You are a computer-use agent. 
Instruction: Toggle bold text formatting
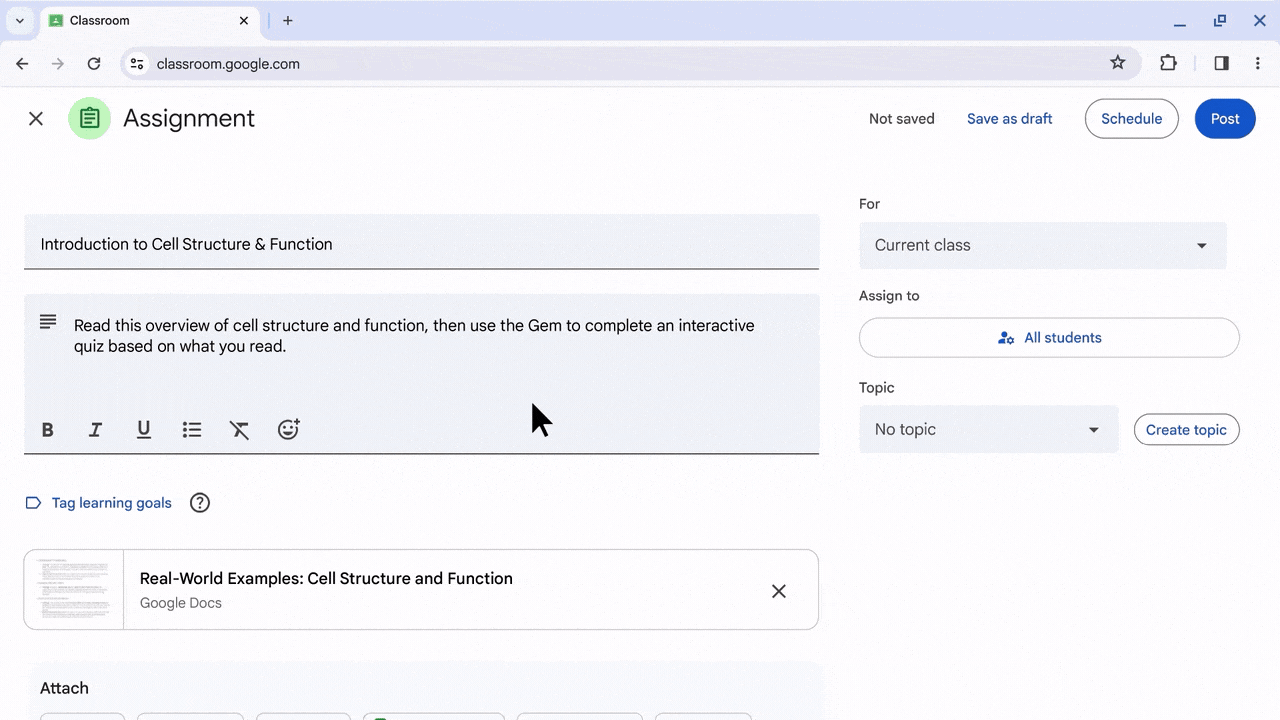[47, 430]
